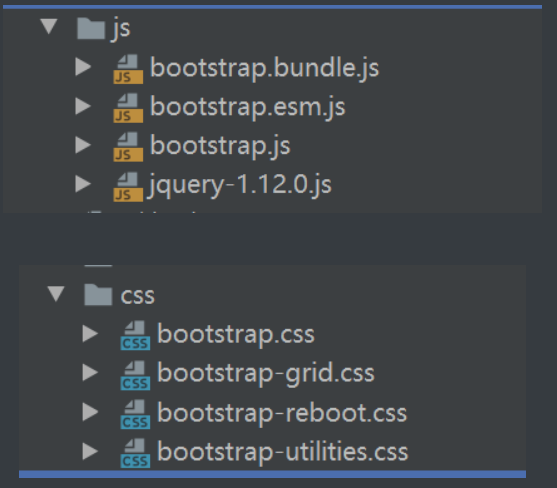557x488 pixels.
Task: Click the js folder icon
Action: [x=91, y=28]
